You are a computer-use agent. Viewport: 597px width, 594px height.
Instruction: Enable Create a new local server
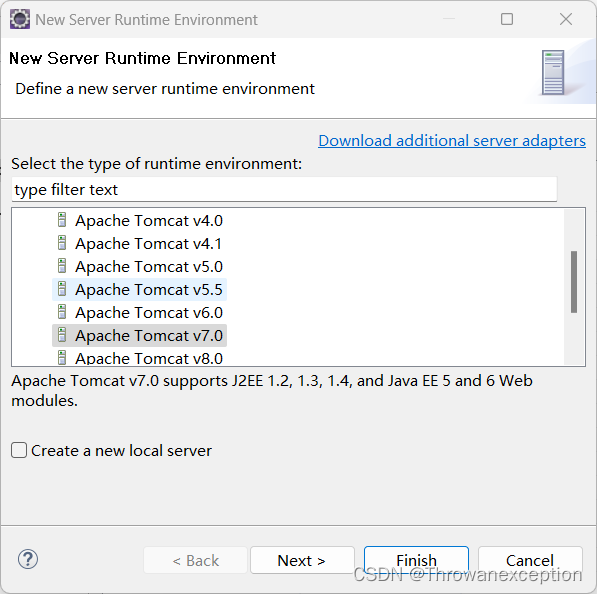19,450
